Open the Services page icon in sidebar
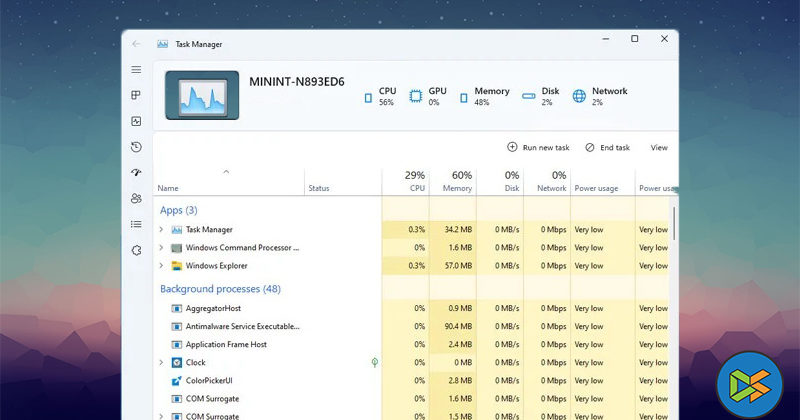 point(136,250)
